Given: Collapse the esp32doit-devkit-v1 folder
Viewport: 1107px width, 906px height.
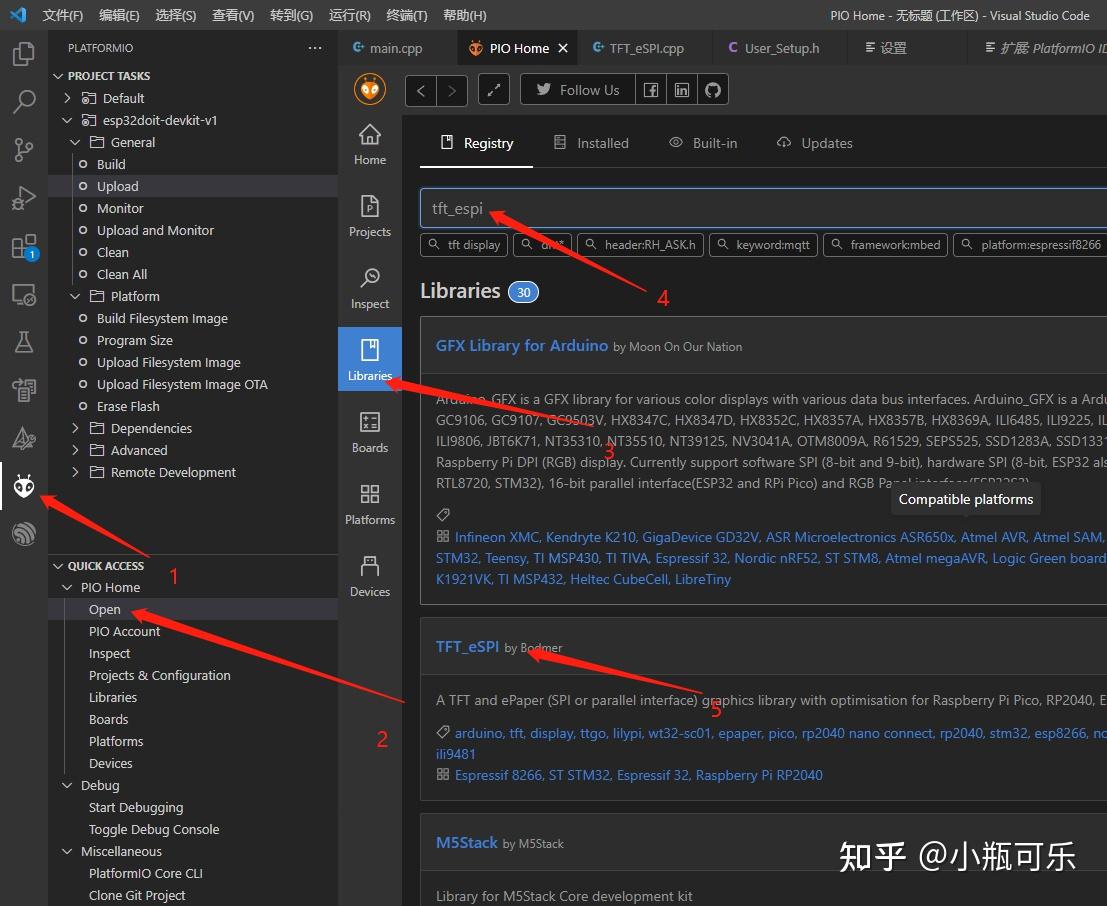Looking at the screenshot, I should click(67, 120).
